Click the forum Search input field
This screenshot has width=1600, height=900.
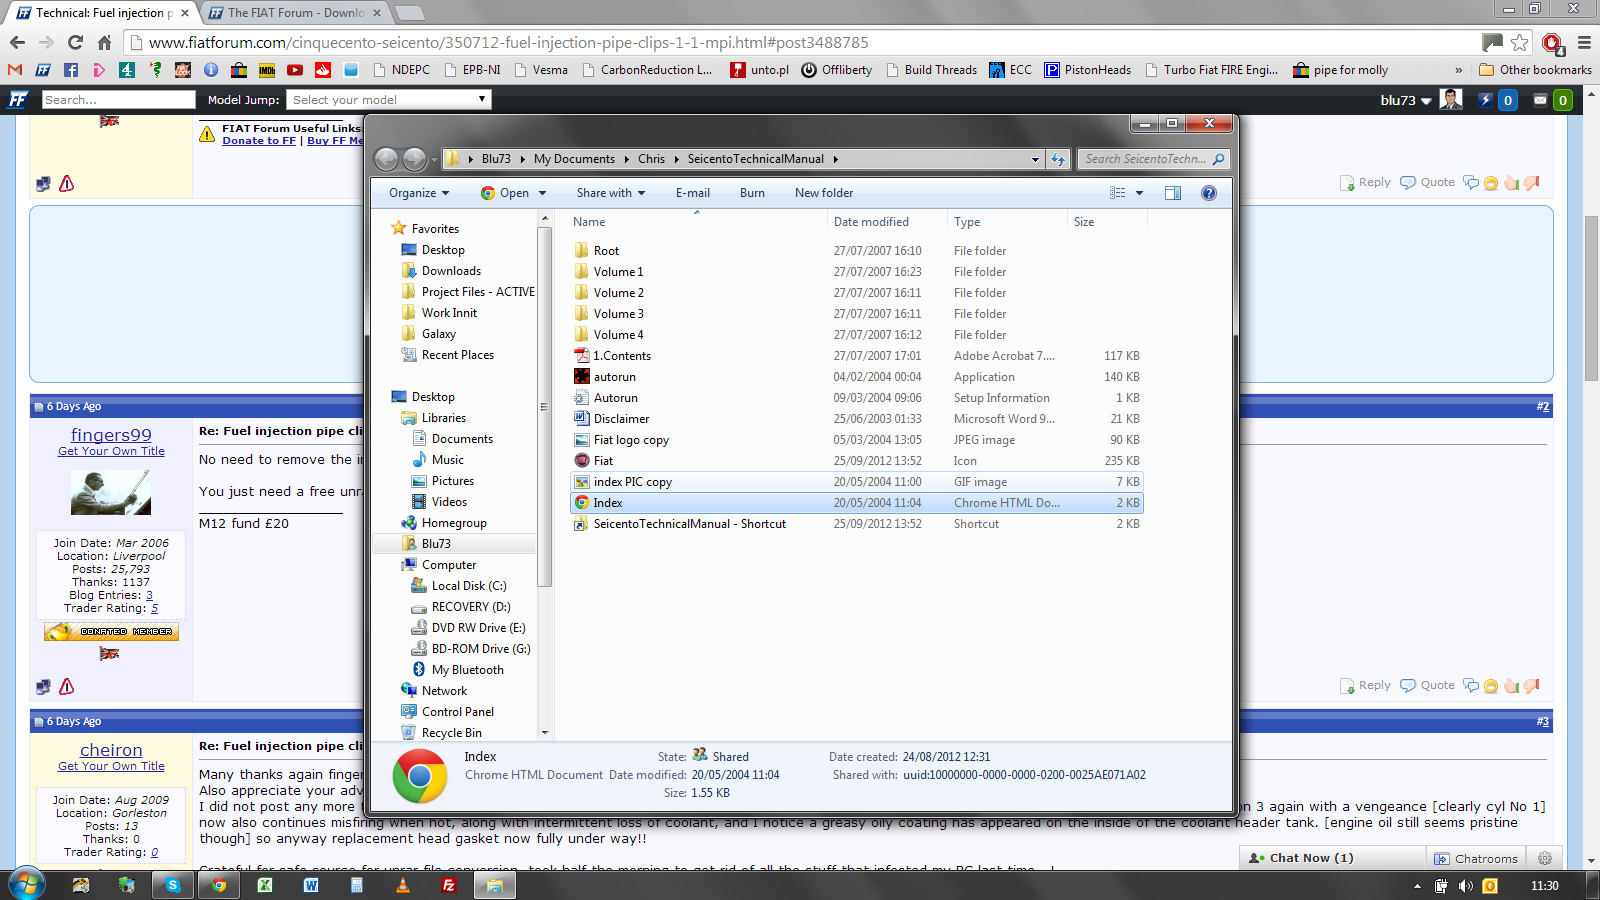[x=118, y=100]
